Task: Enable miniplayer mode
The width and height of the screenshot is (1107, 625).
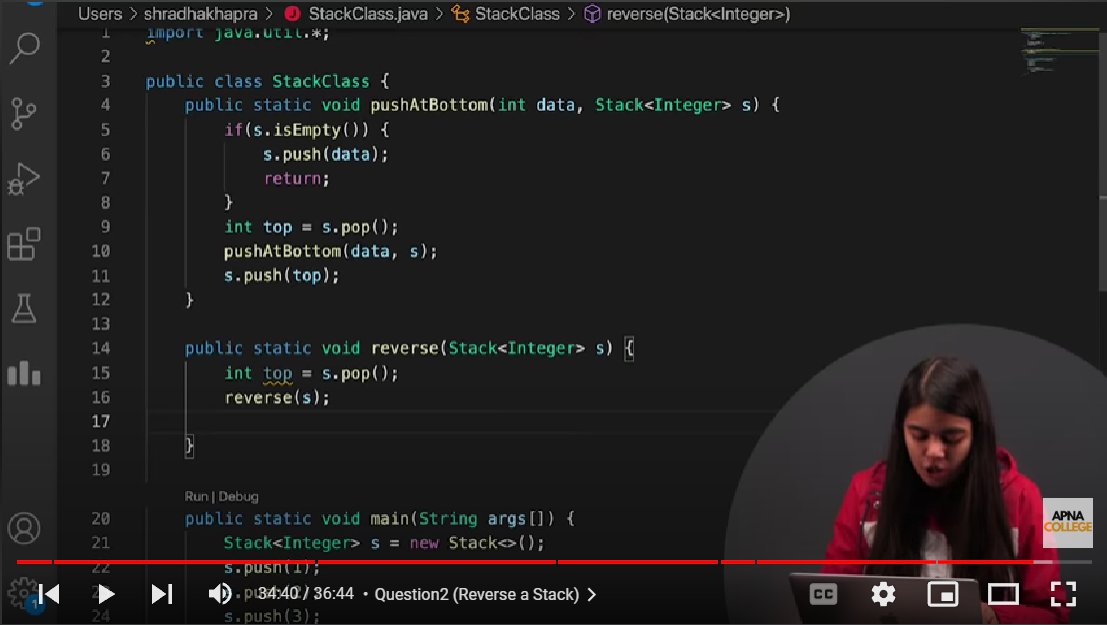Action: [943, 594]
